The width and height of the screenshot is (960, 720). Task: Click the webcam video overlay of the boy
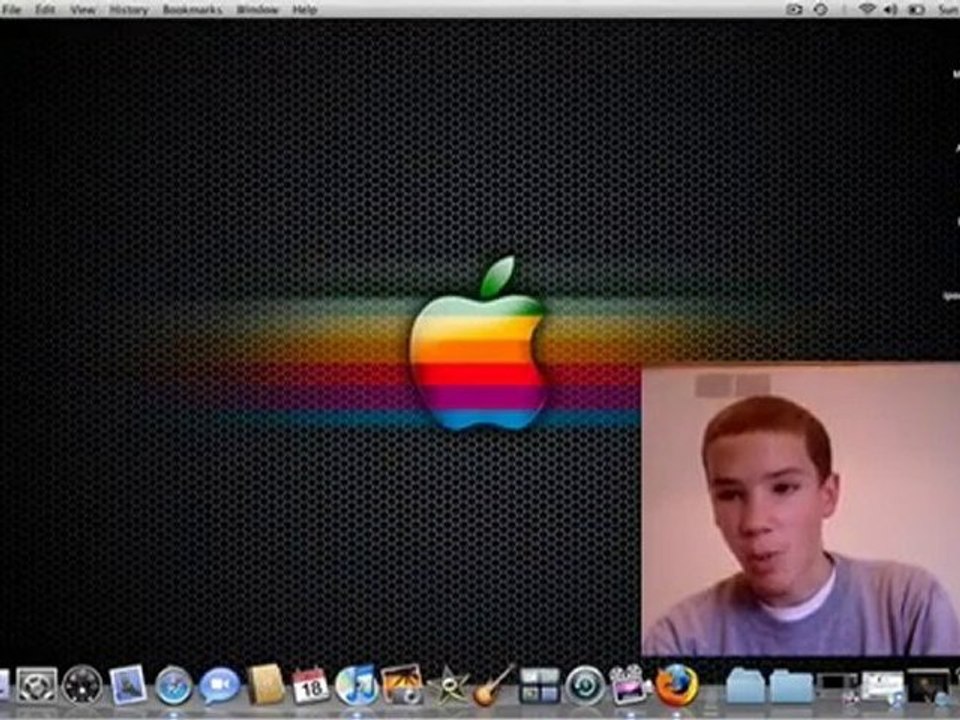coord(800,509)
